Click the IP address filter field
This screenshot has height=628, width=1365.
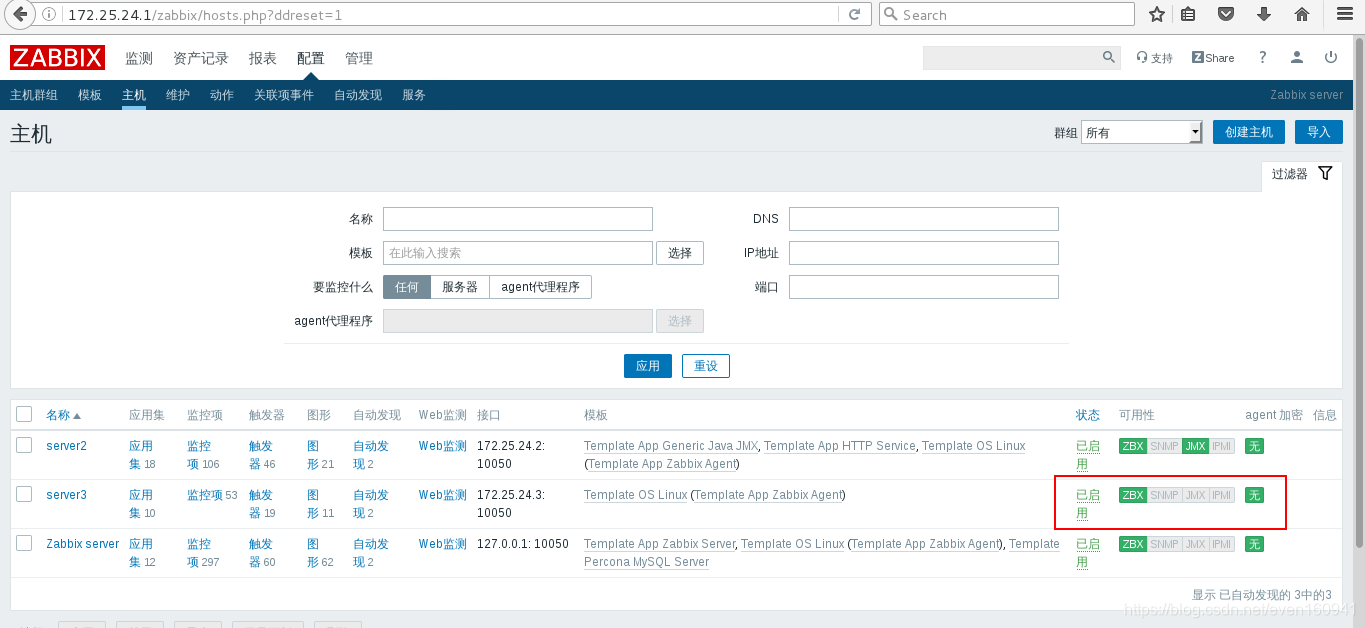coord(924,253)
